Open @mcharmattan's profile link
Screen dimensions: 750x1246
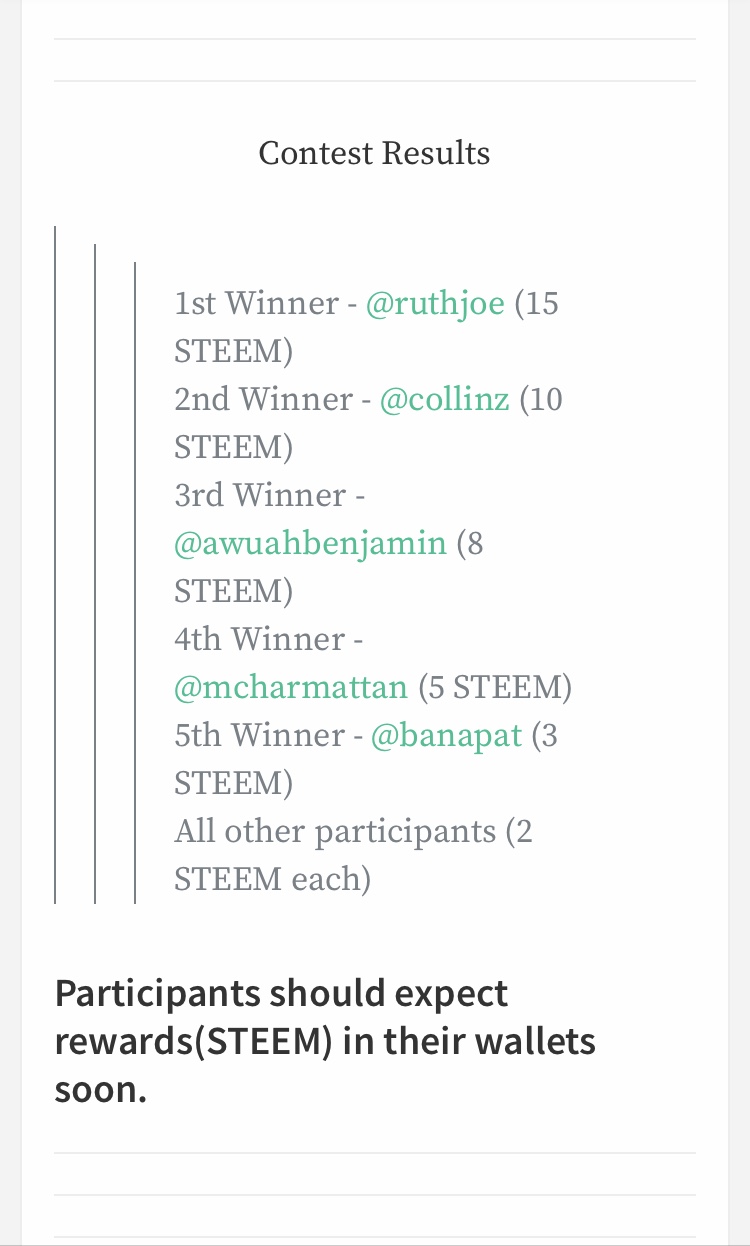click(291, 687)
